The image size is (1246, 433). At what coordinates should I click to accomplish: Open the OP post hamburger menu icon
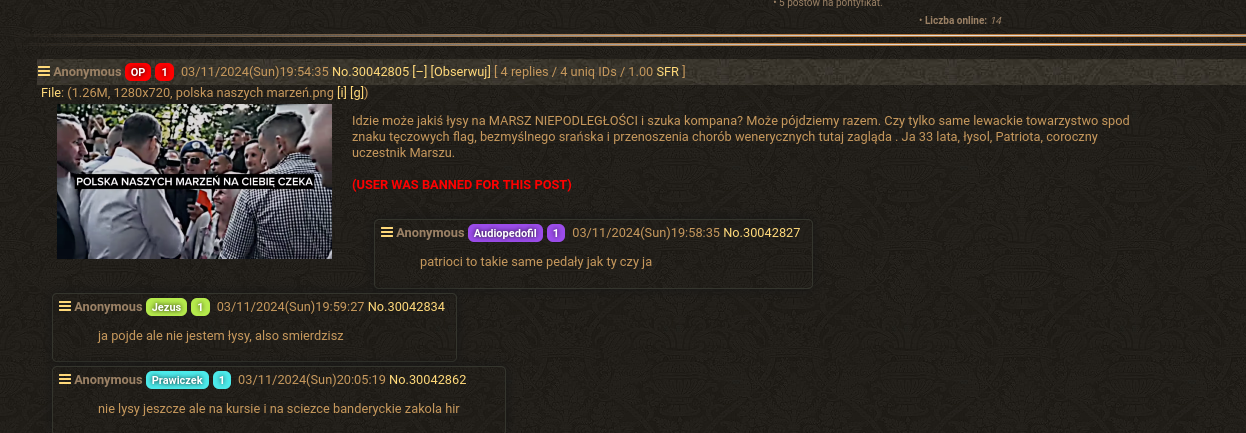[x=44, y=71]
